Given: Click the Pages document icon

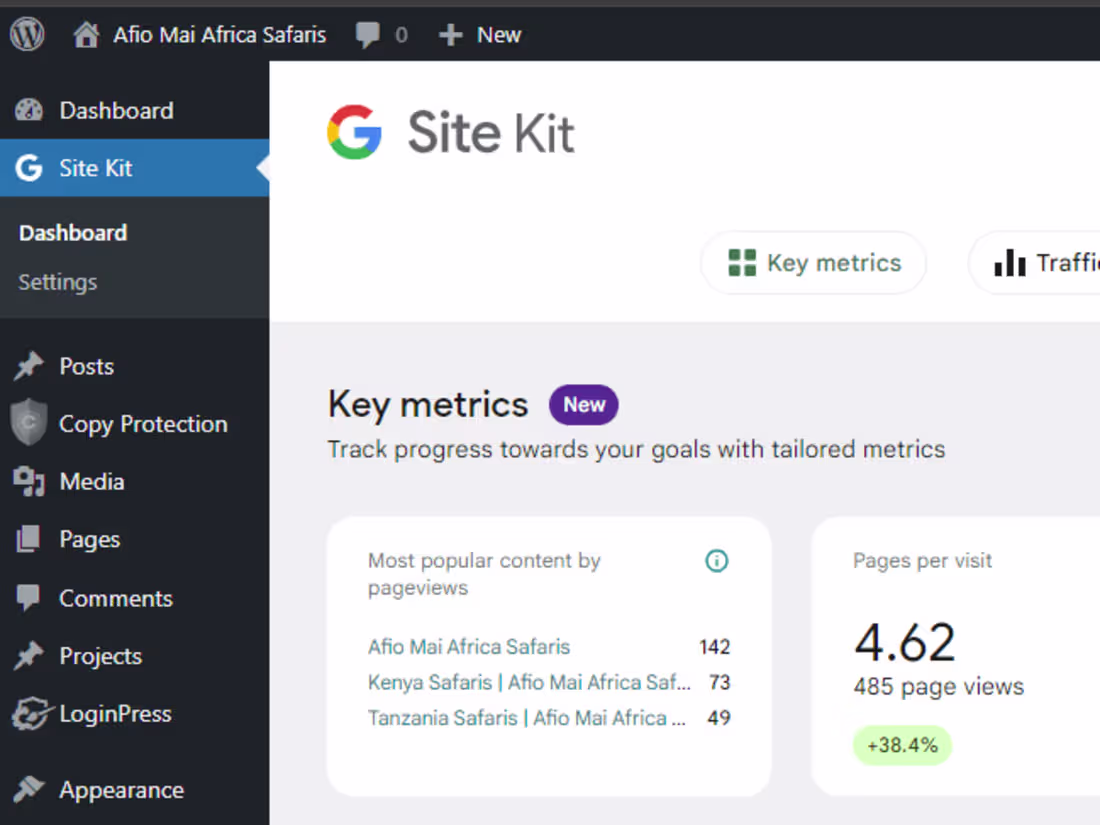Looking at the screenshot, I should [31, 539].
